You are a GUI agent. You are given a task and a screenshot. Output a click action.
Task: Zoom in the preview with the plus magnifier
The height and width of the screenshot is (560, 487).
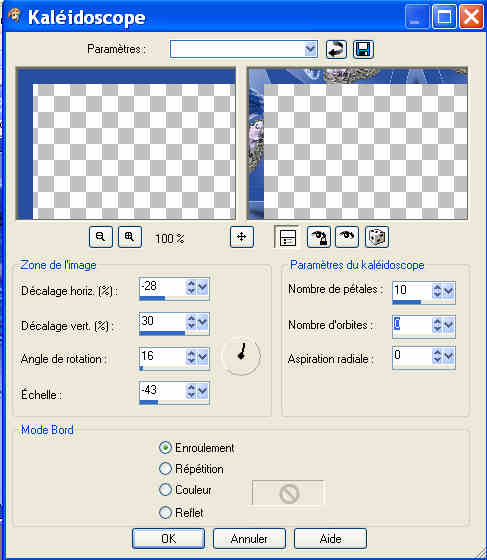pos(130,236)
